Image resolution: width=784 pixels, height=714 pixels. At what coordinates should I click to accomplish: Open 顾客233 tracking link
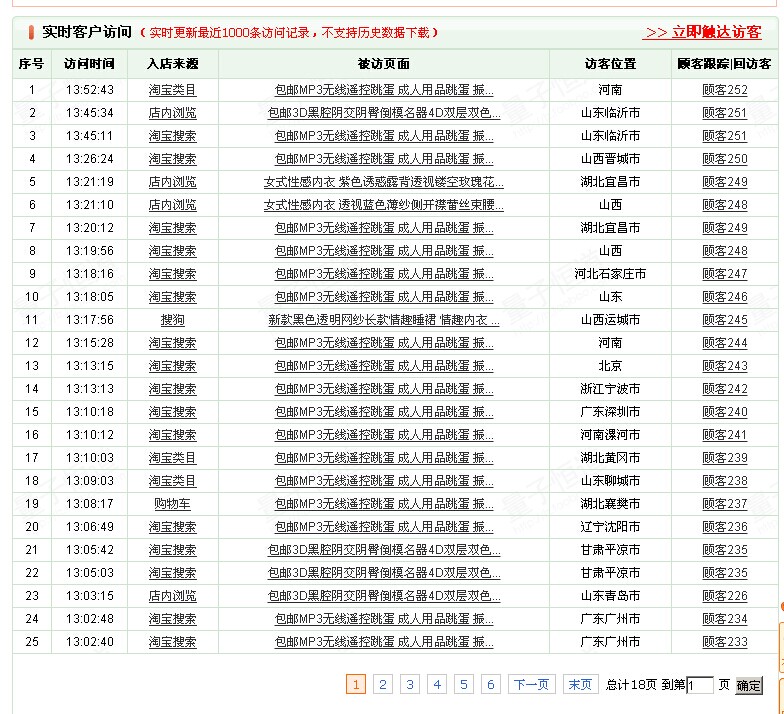725,642
